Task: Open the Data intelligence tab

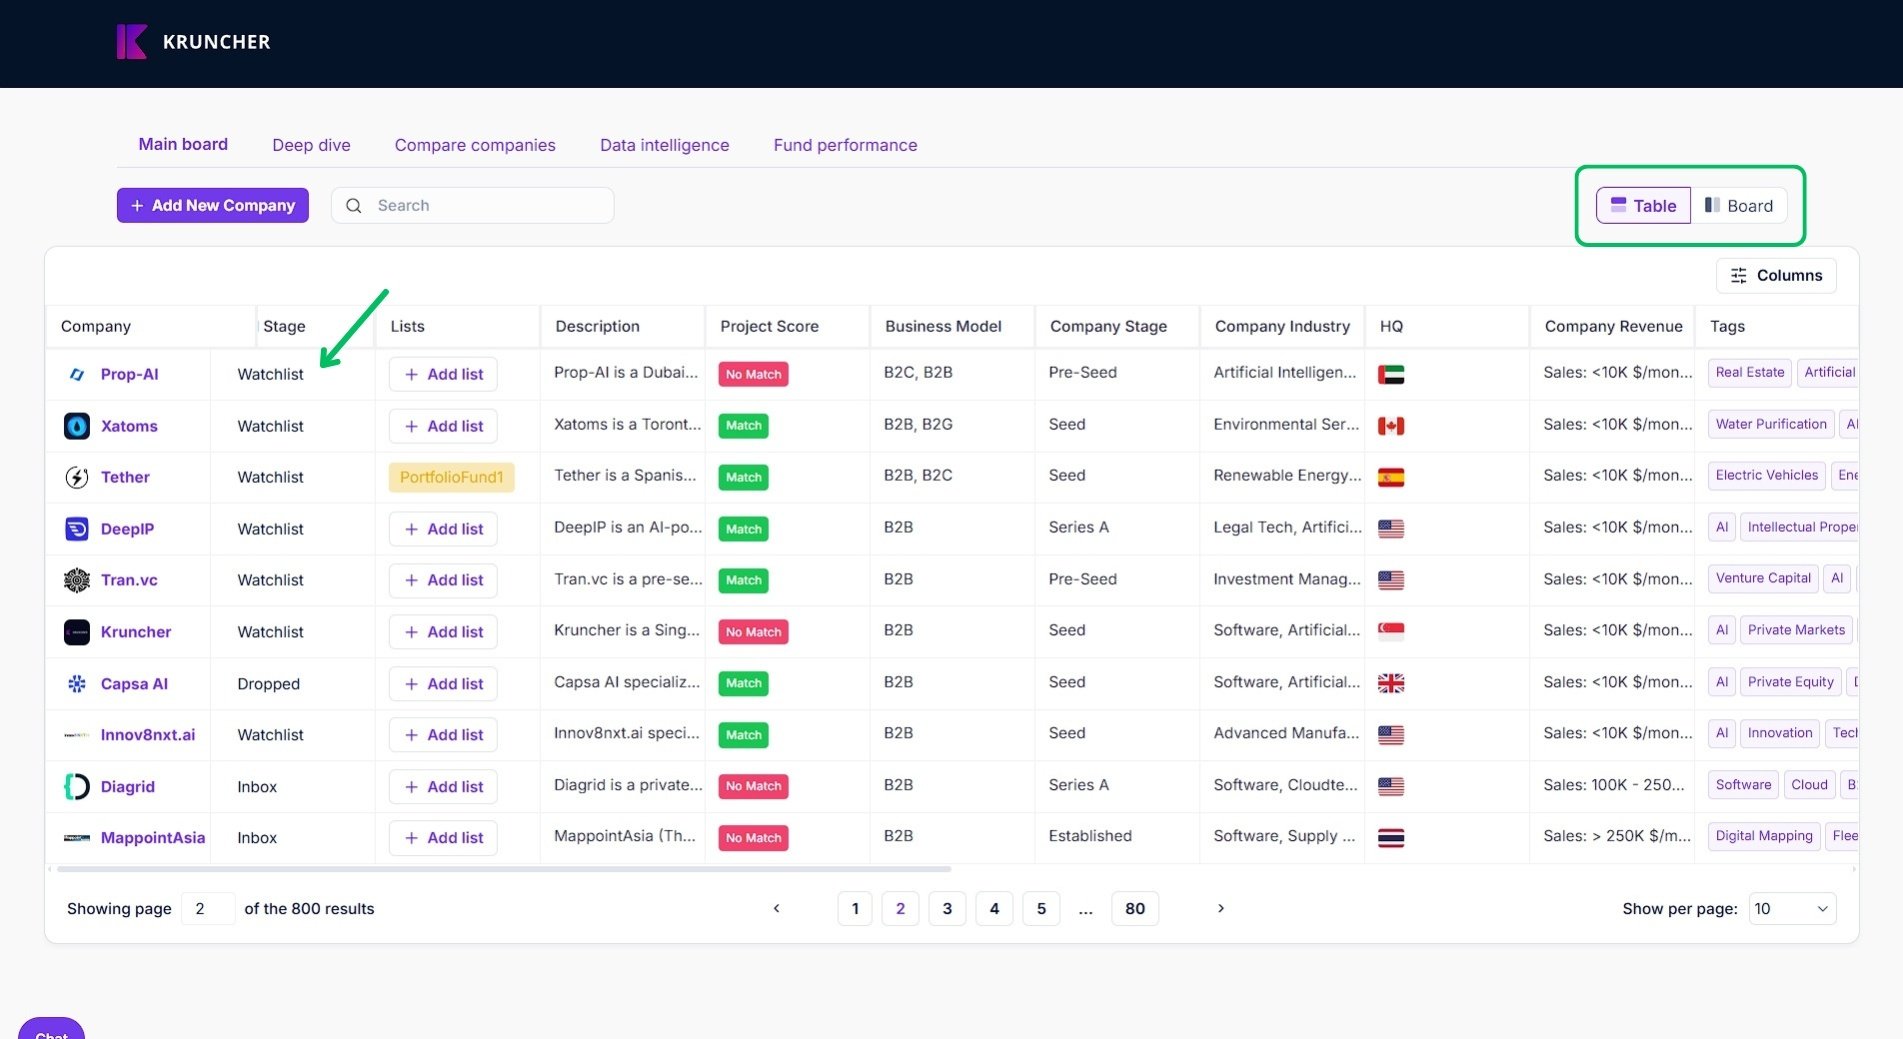Action: click(664, 145)
